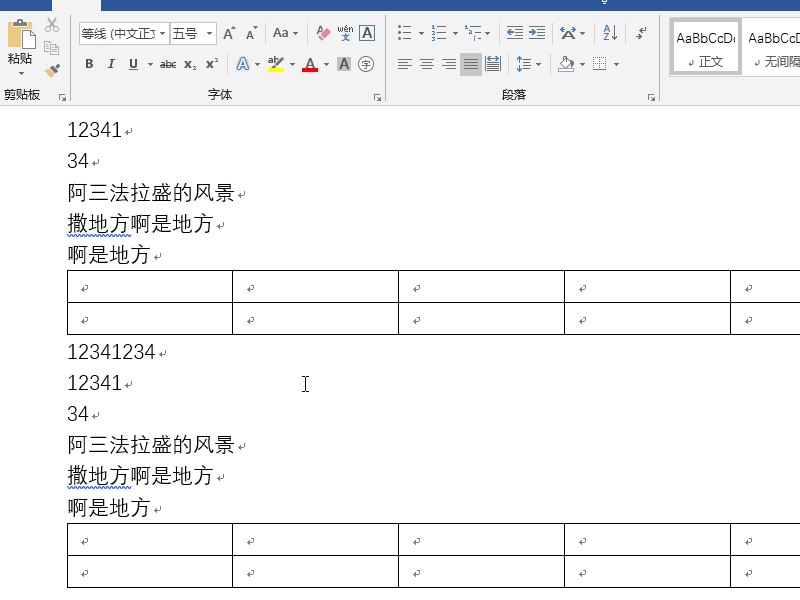Open Font dialog launcher

tap(377, 97)
